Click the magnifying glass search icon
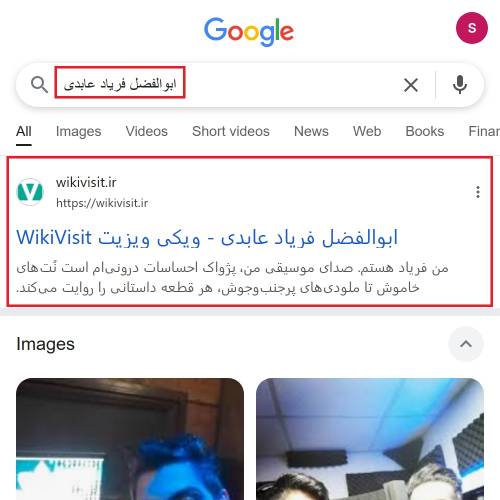The width and height of the screenshot is (500, 500). [39, 84]
